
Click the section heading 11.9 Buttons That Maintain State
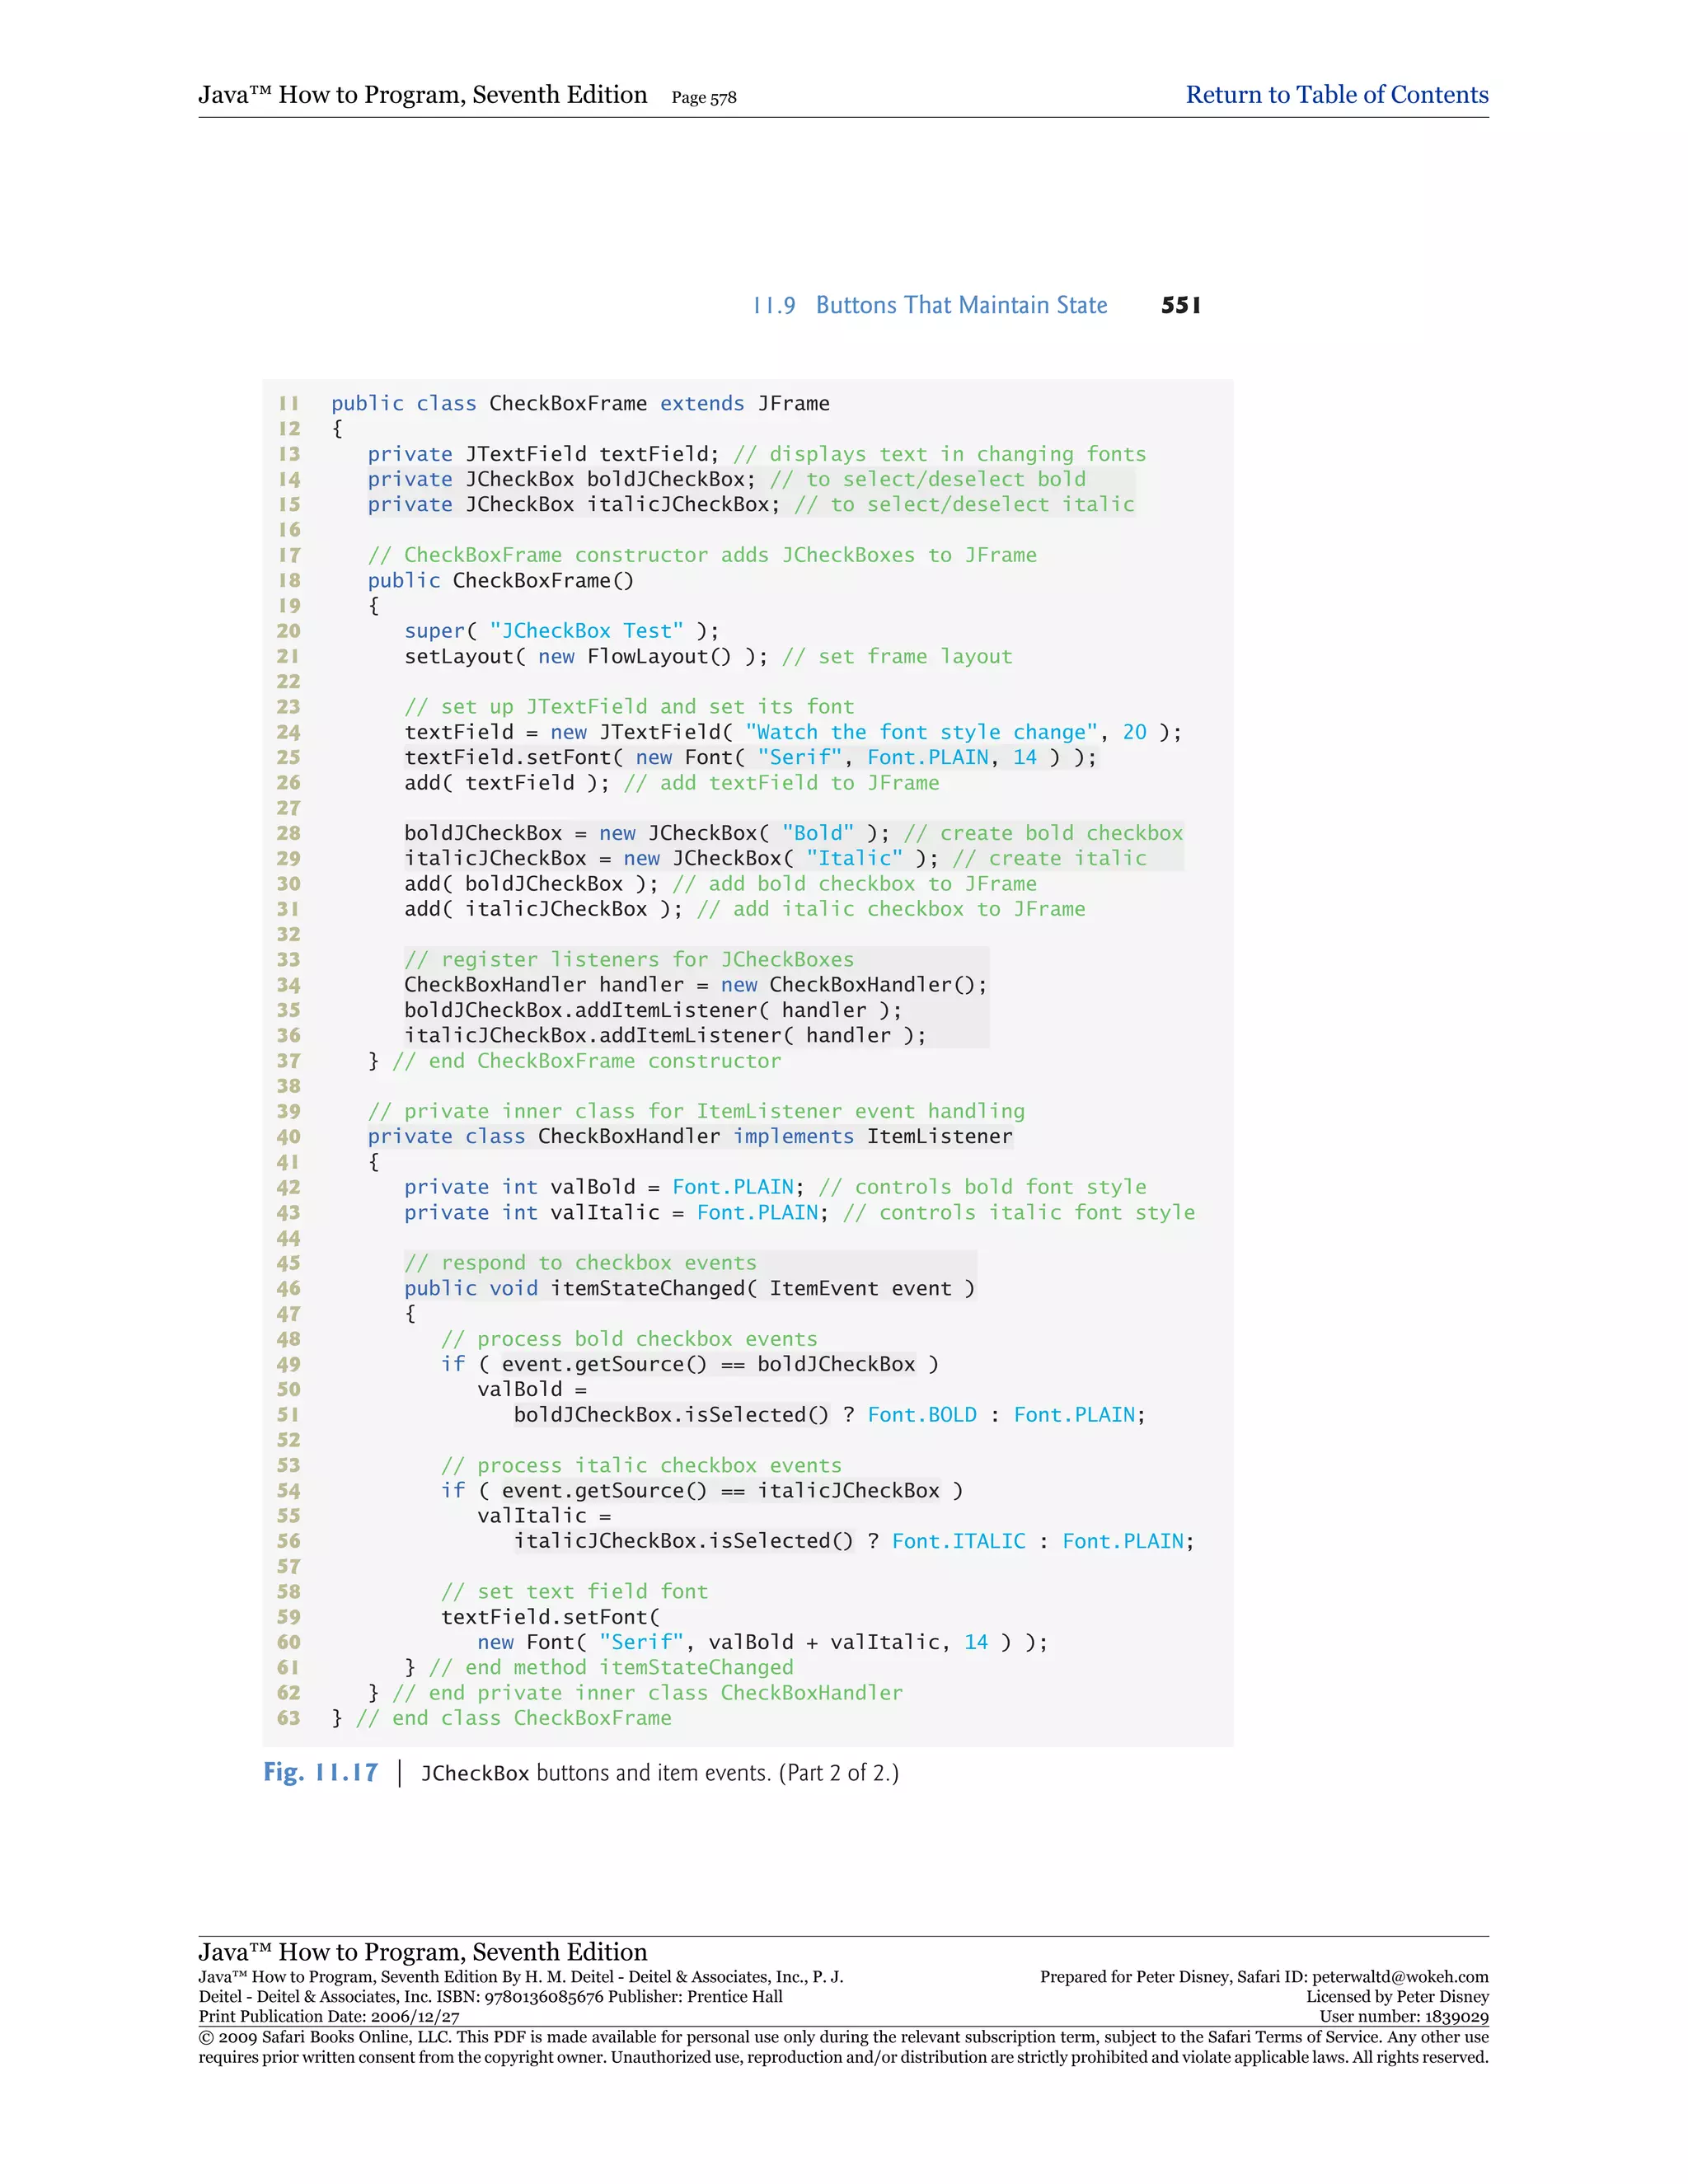pyautogui.click(x=930, y=305)
